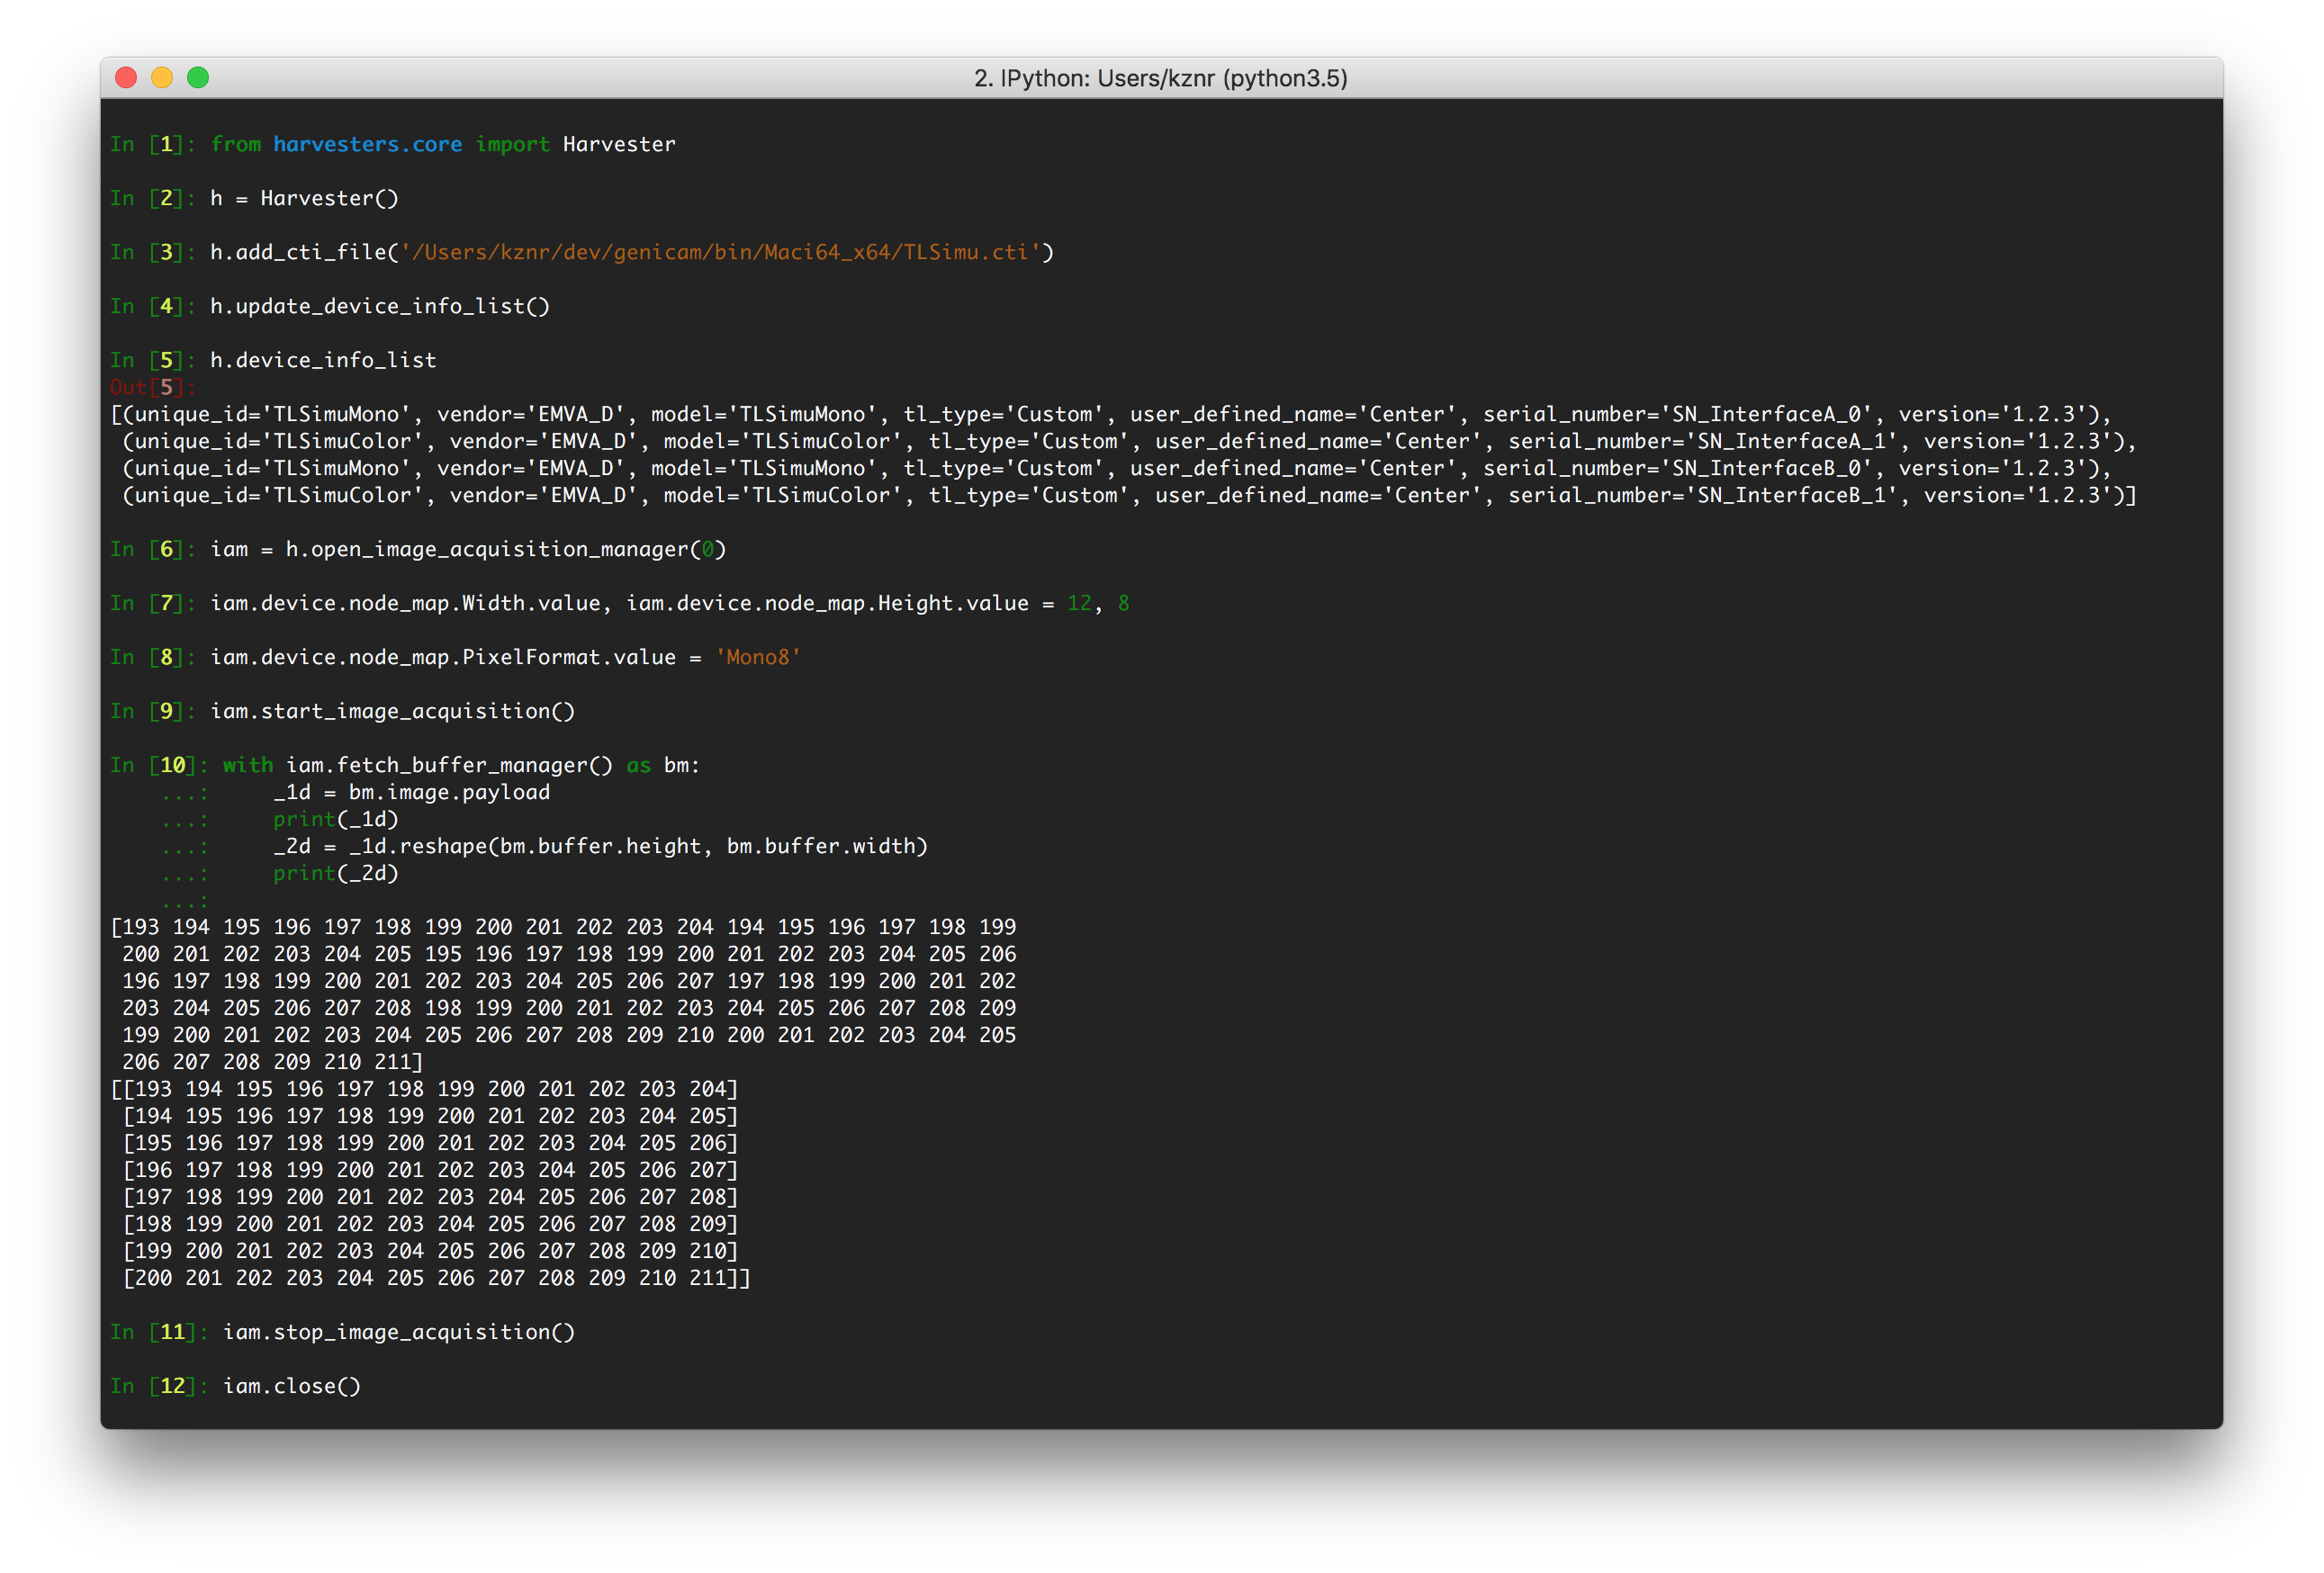The image size is (2324, 1573).
Task: Click the 'Mono8' string in input 8
Action: [758, 657]
